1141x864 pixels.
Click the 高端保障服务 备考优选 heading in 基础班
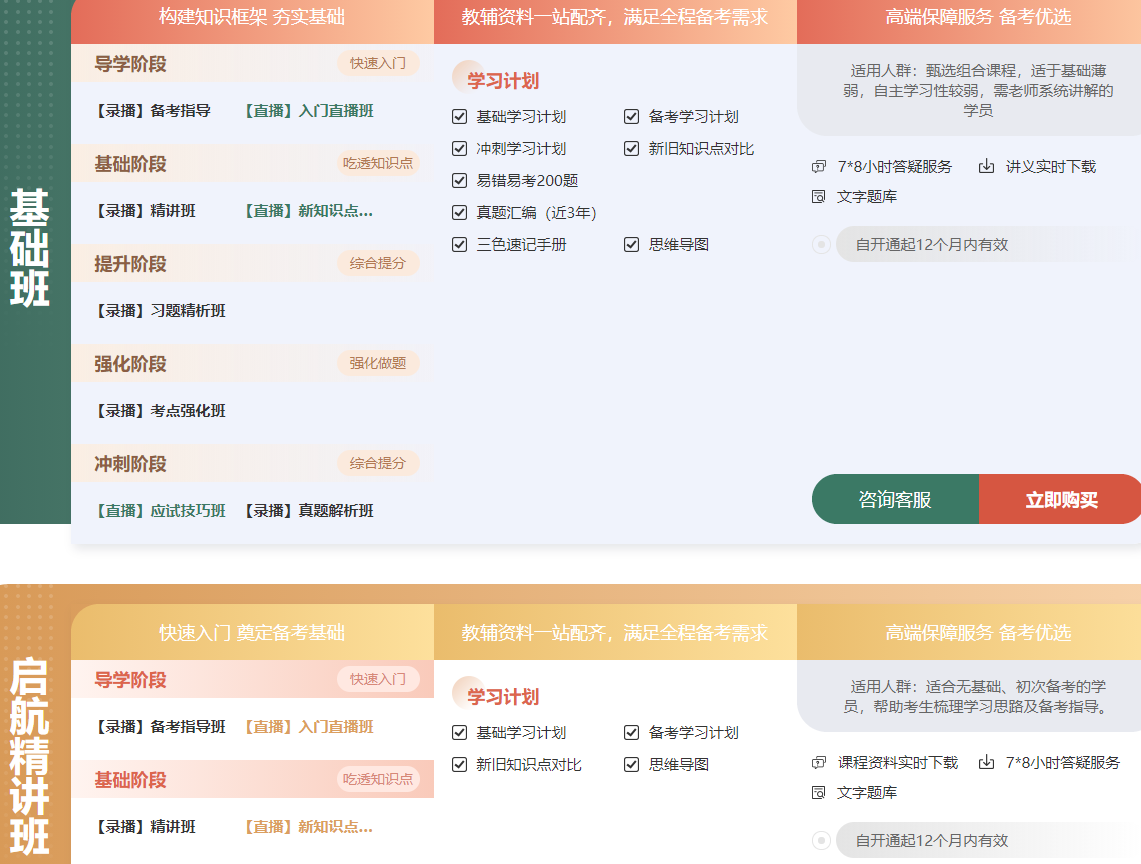pos(978,17)
